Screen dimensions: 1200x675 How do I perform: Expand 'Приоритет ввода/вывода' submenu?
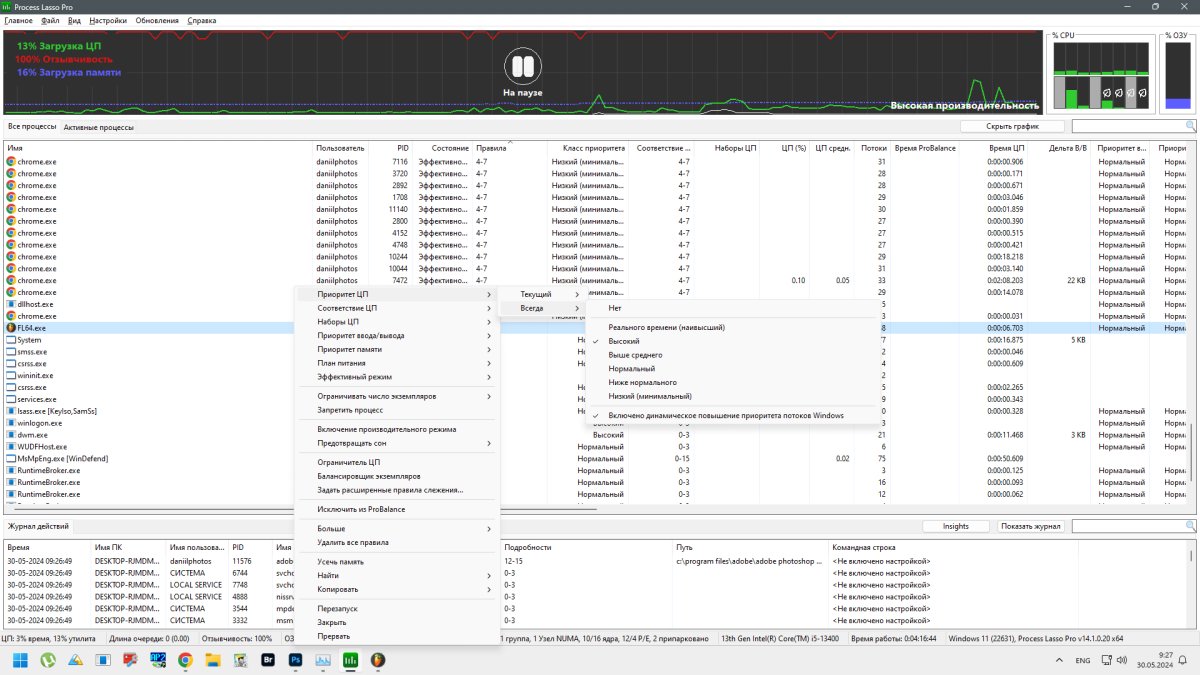[x=398, y=336]
